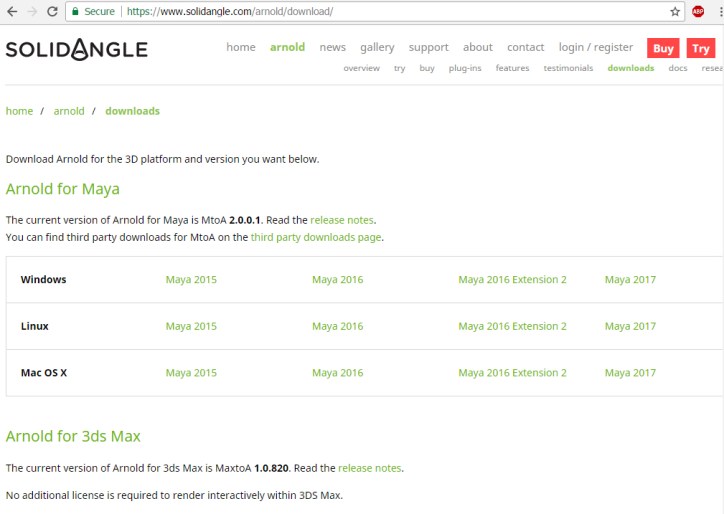Reload the page with refresh icon
This screenshot has height=514, width=724.
(52, 11)
